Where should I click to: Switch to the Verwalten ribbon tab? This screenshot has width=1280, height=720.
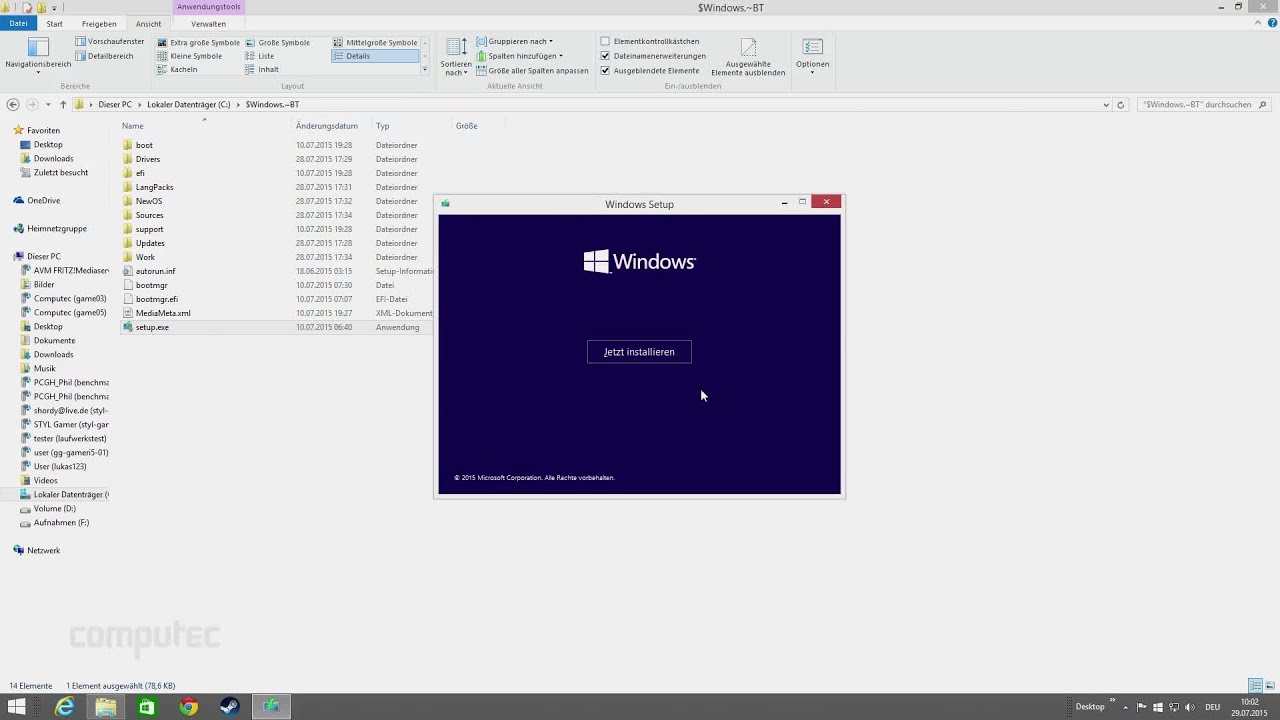coord(208,23)
